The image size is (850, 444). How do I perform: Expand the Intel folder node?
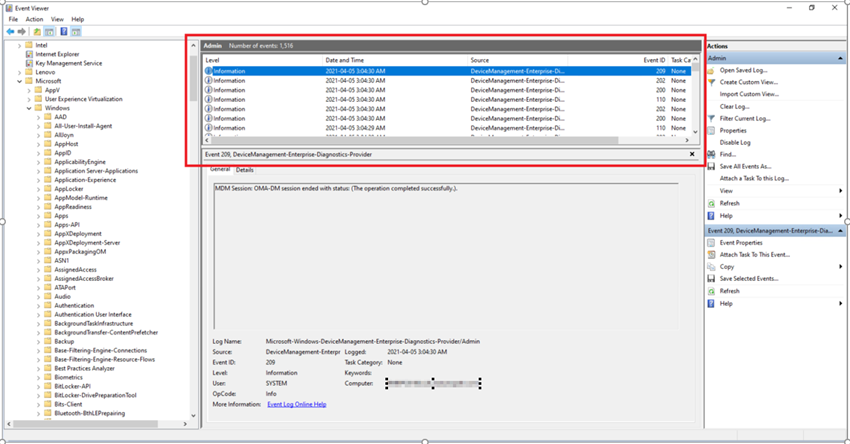[x=20, y=46]
